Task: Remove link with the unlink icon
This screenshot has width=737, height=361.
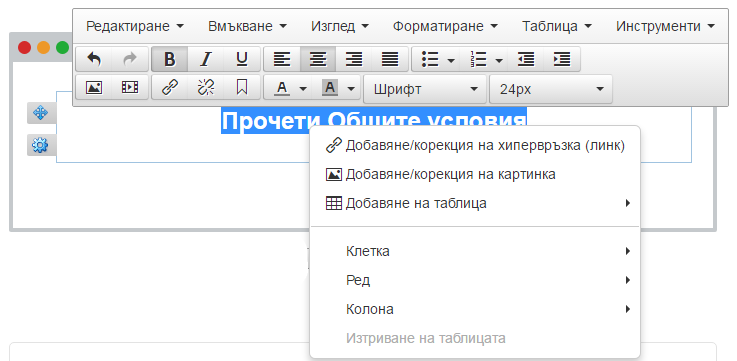Action: coord(205,87)
